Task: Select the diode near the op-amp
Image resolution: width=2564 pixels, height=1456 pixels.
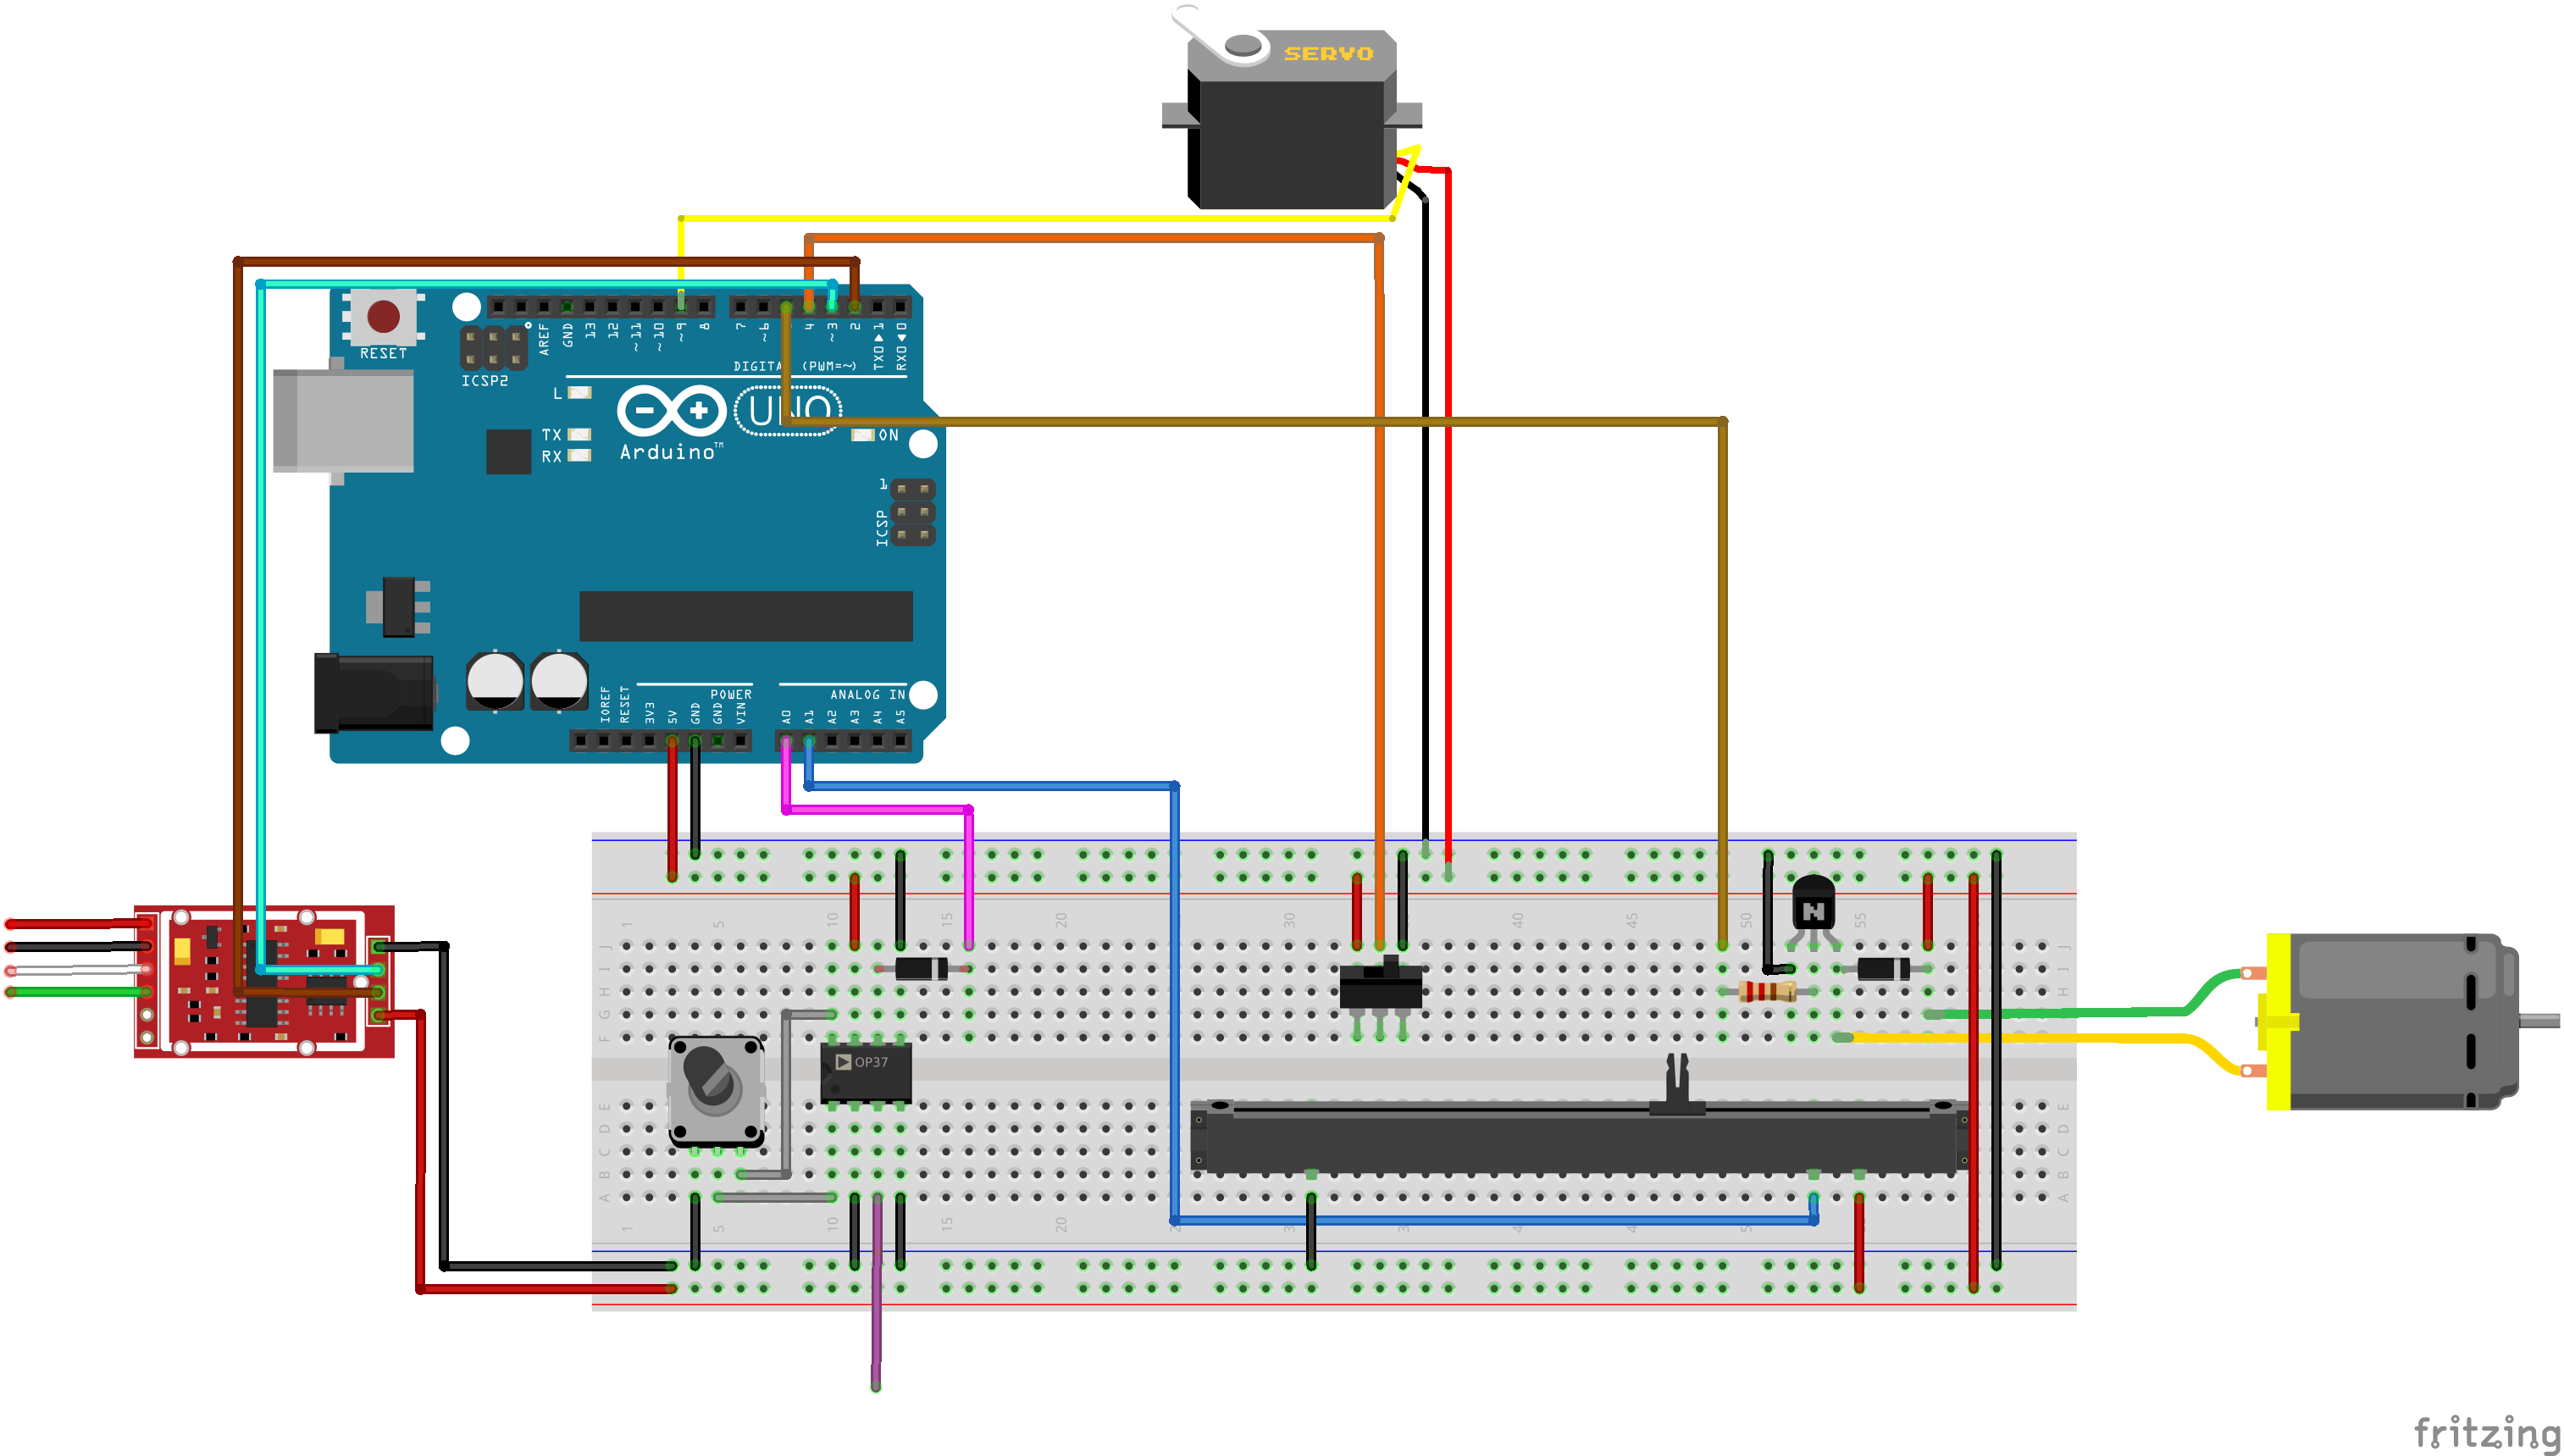Action: (x=921, y=968)
